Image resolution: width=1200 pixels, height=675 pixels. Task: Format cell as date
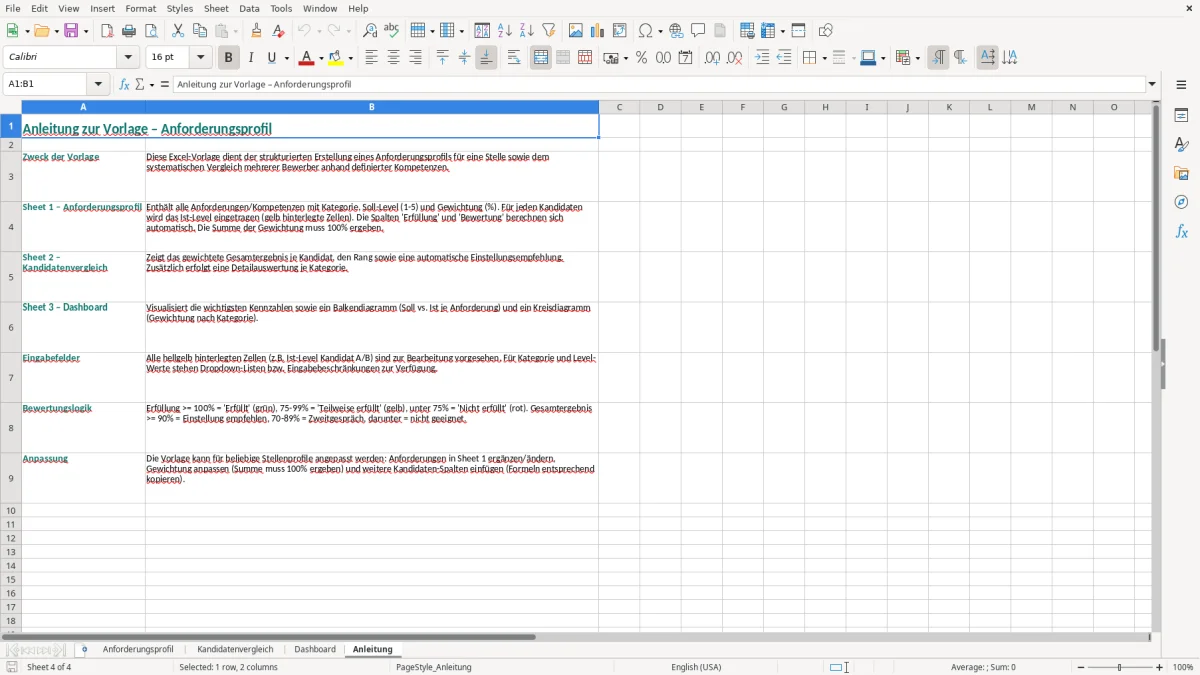685,58
